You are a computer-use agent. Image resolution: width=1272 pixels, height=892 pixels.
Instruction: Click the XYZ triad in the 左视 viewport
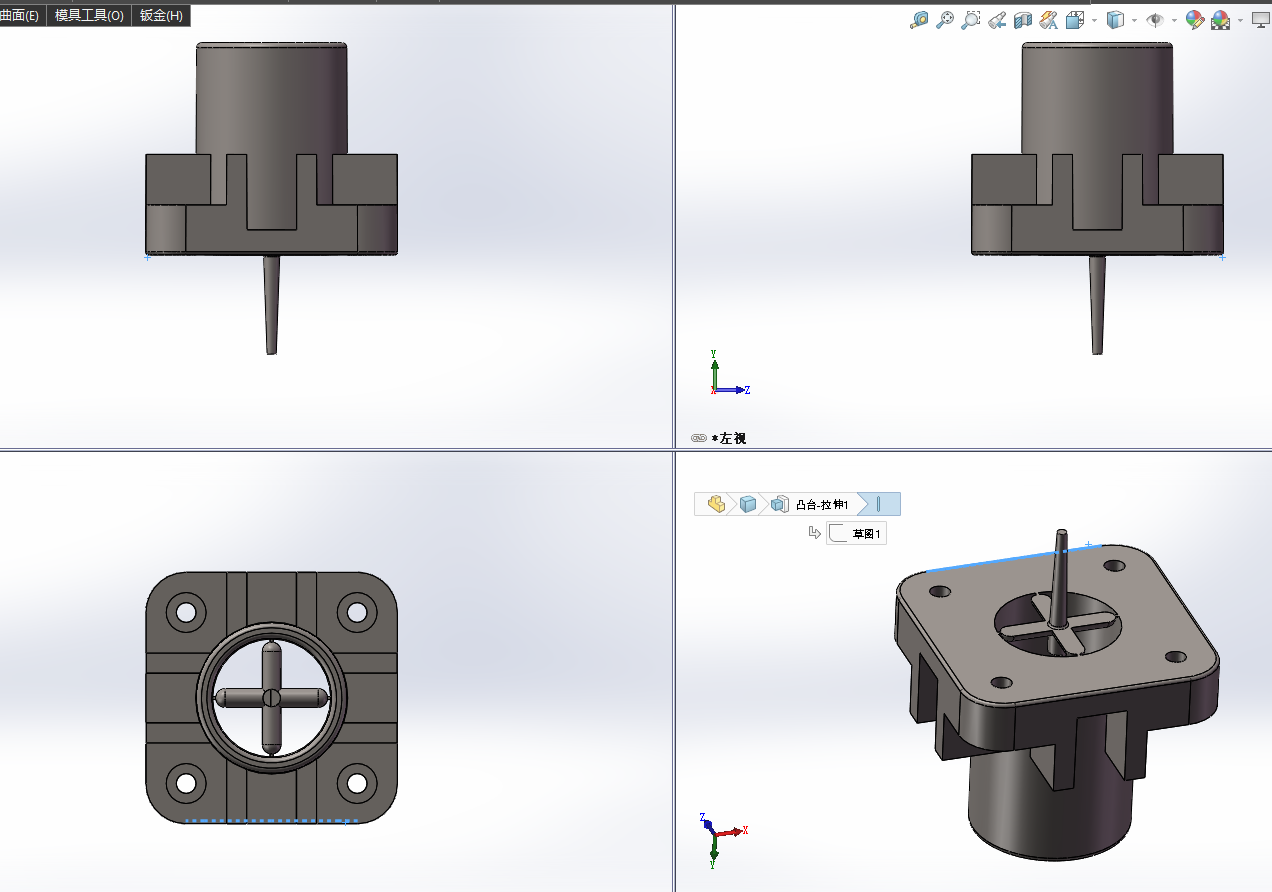tap(729, 373)
